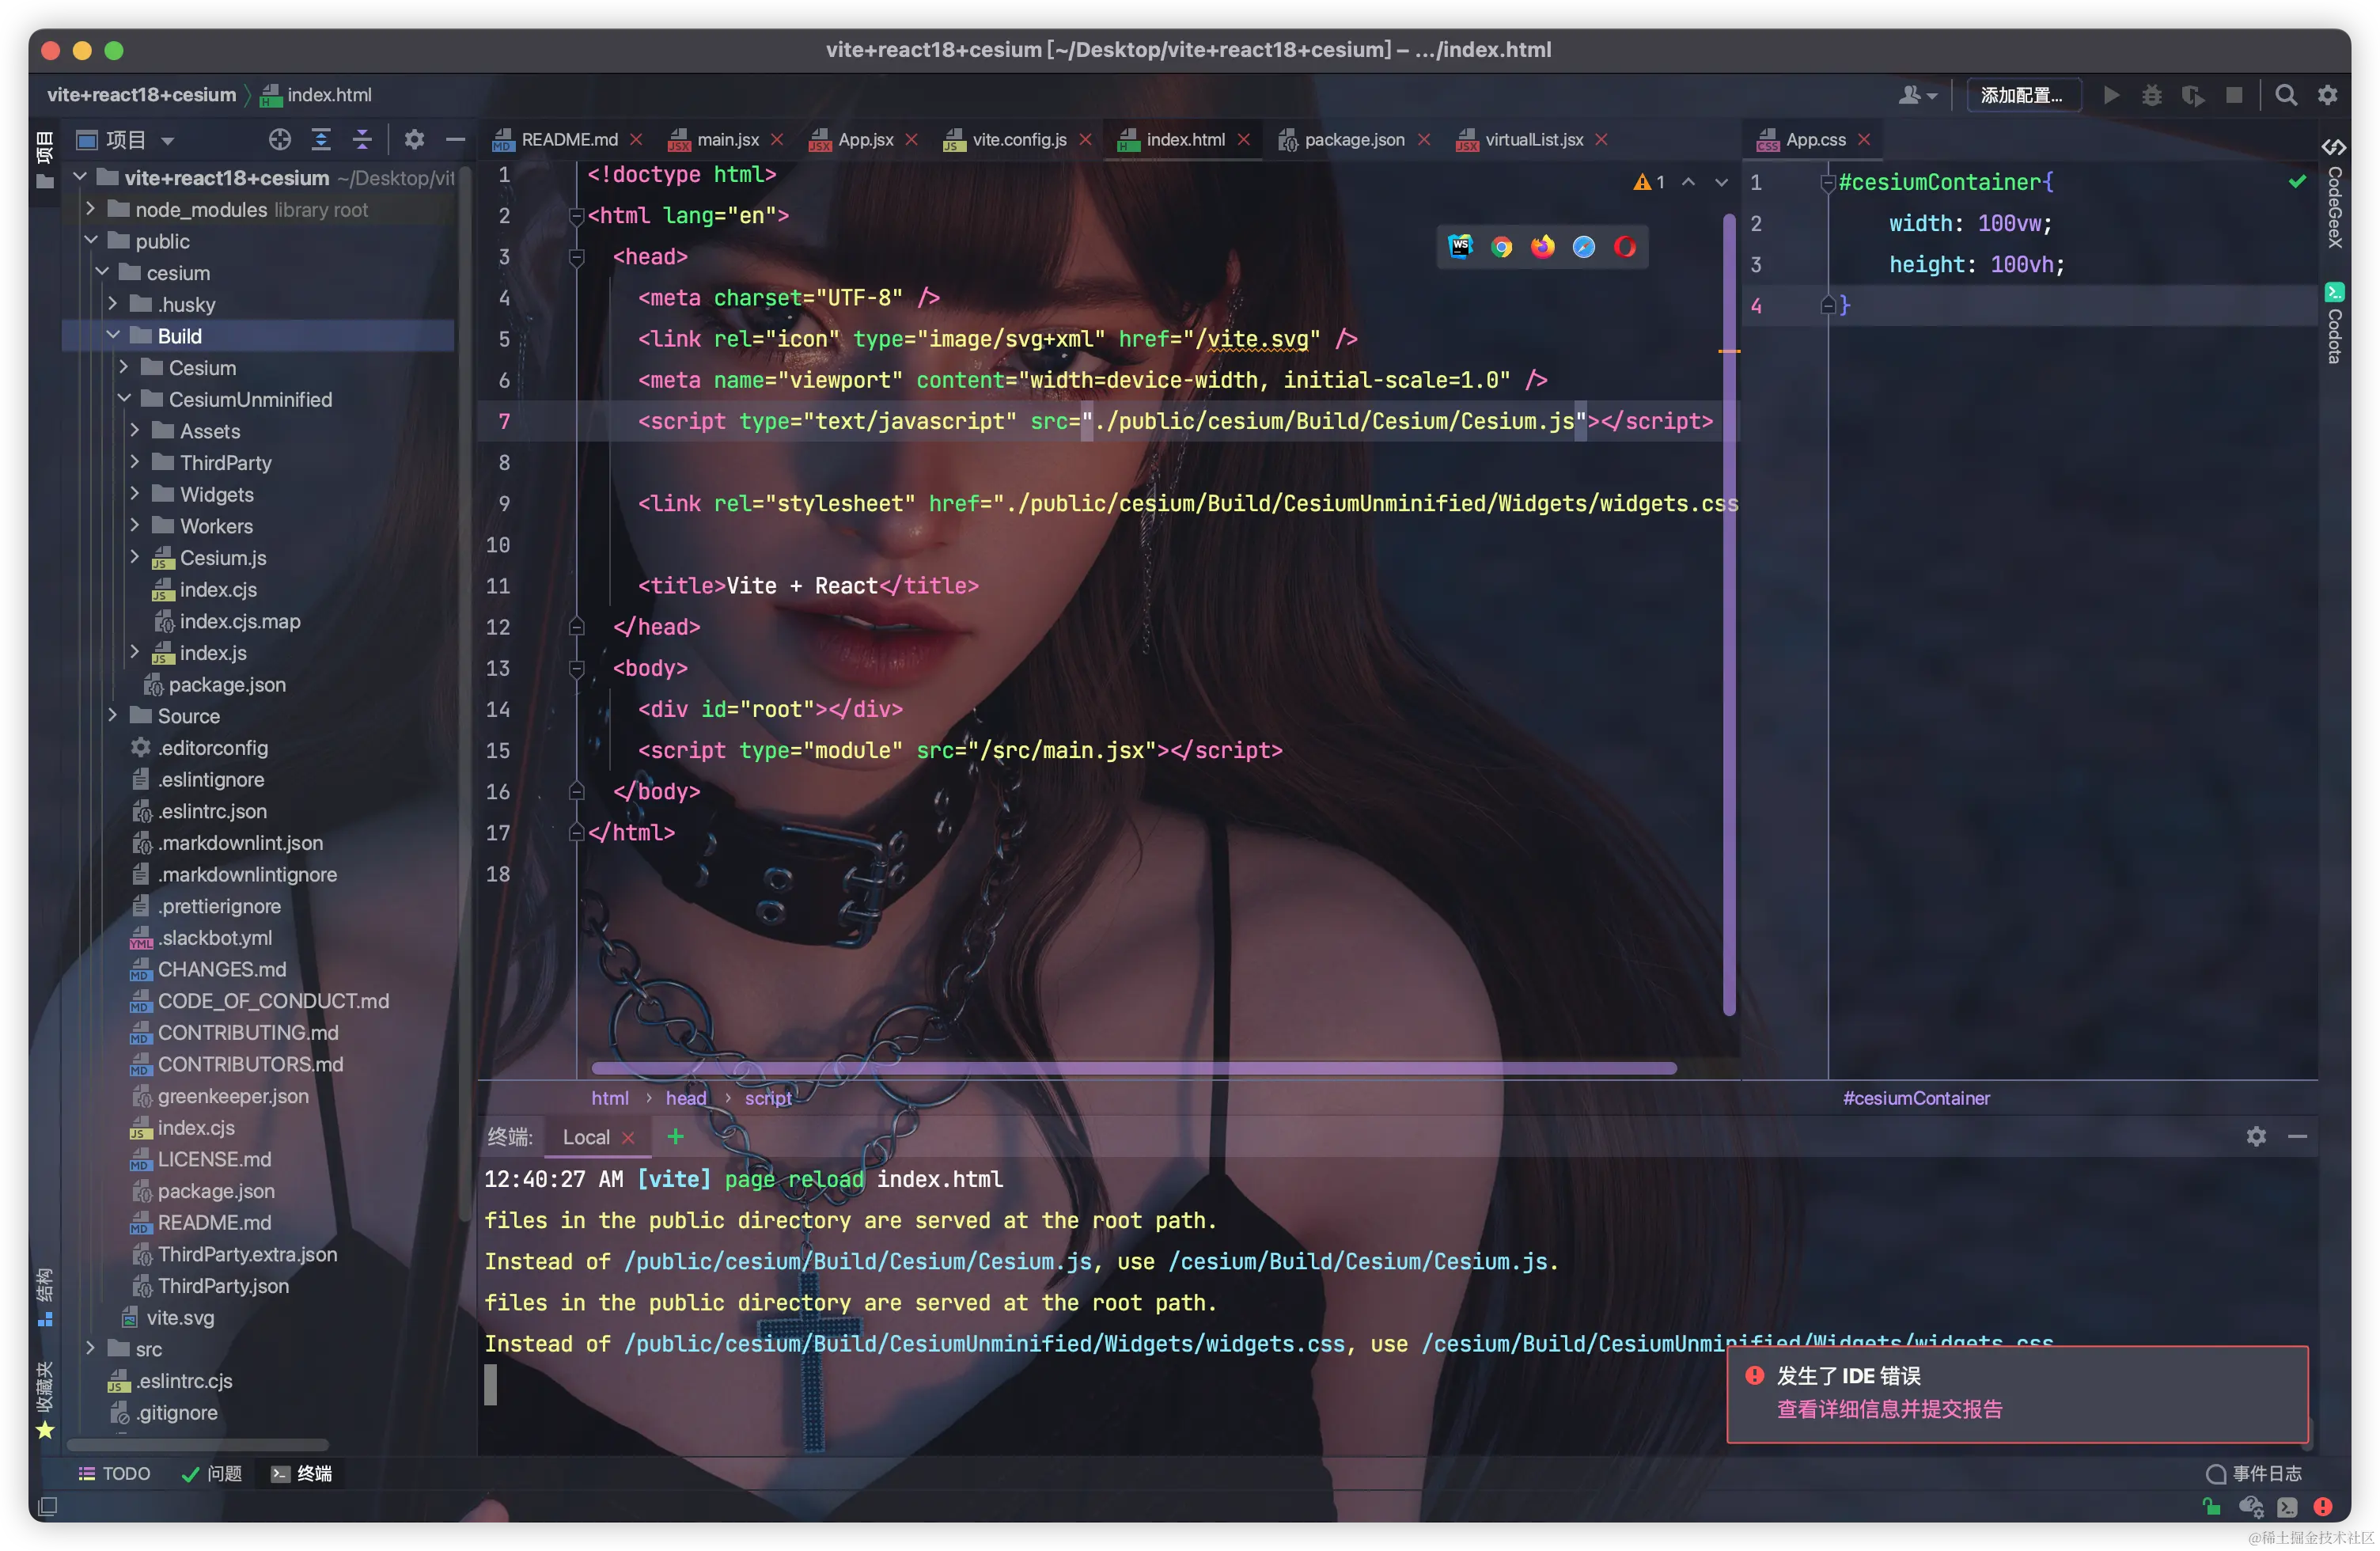Open the Codota panel on the right sidebar
Screen dimensions: 2380x1551
pos(2336,320)
